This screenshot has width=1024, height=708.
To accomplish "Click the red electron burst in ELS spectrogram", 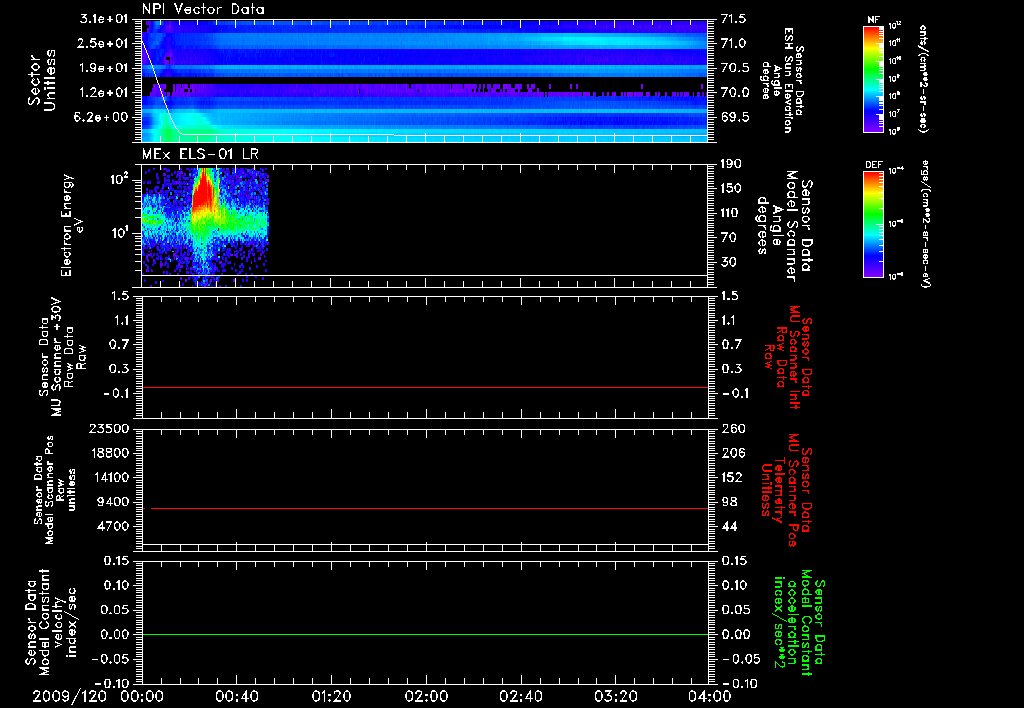I will point(204,189).
